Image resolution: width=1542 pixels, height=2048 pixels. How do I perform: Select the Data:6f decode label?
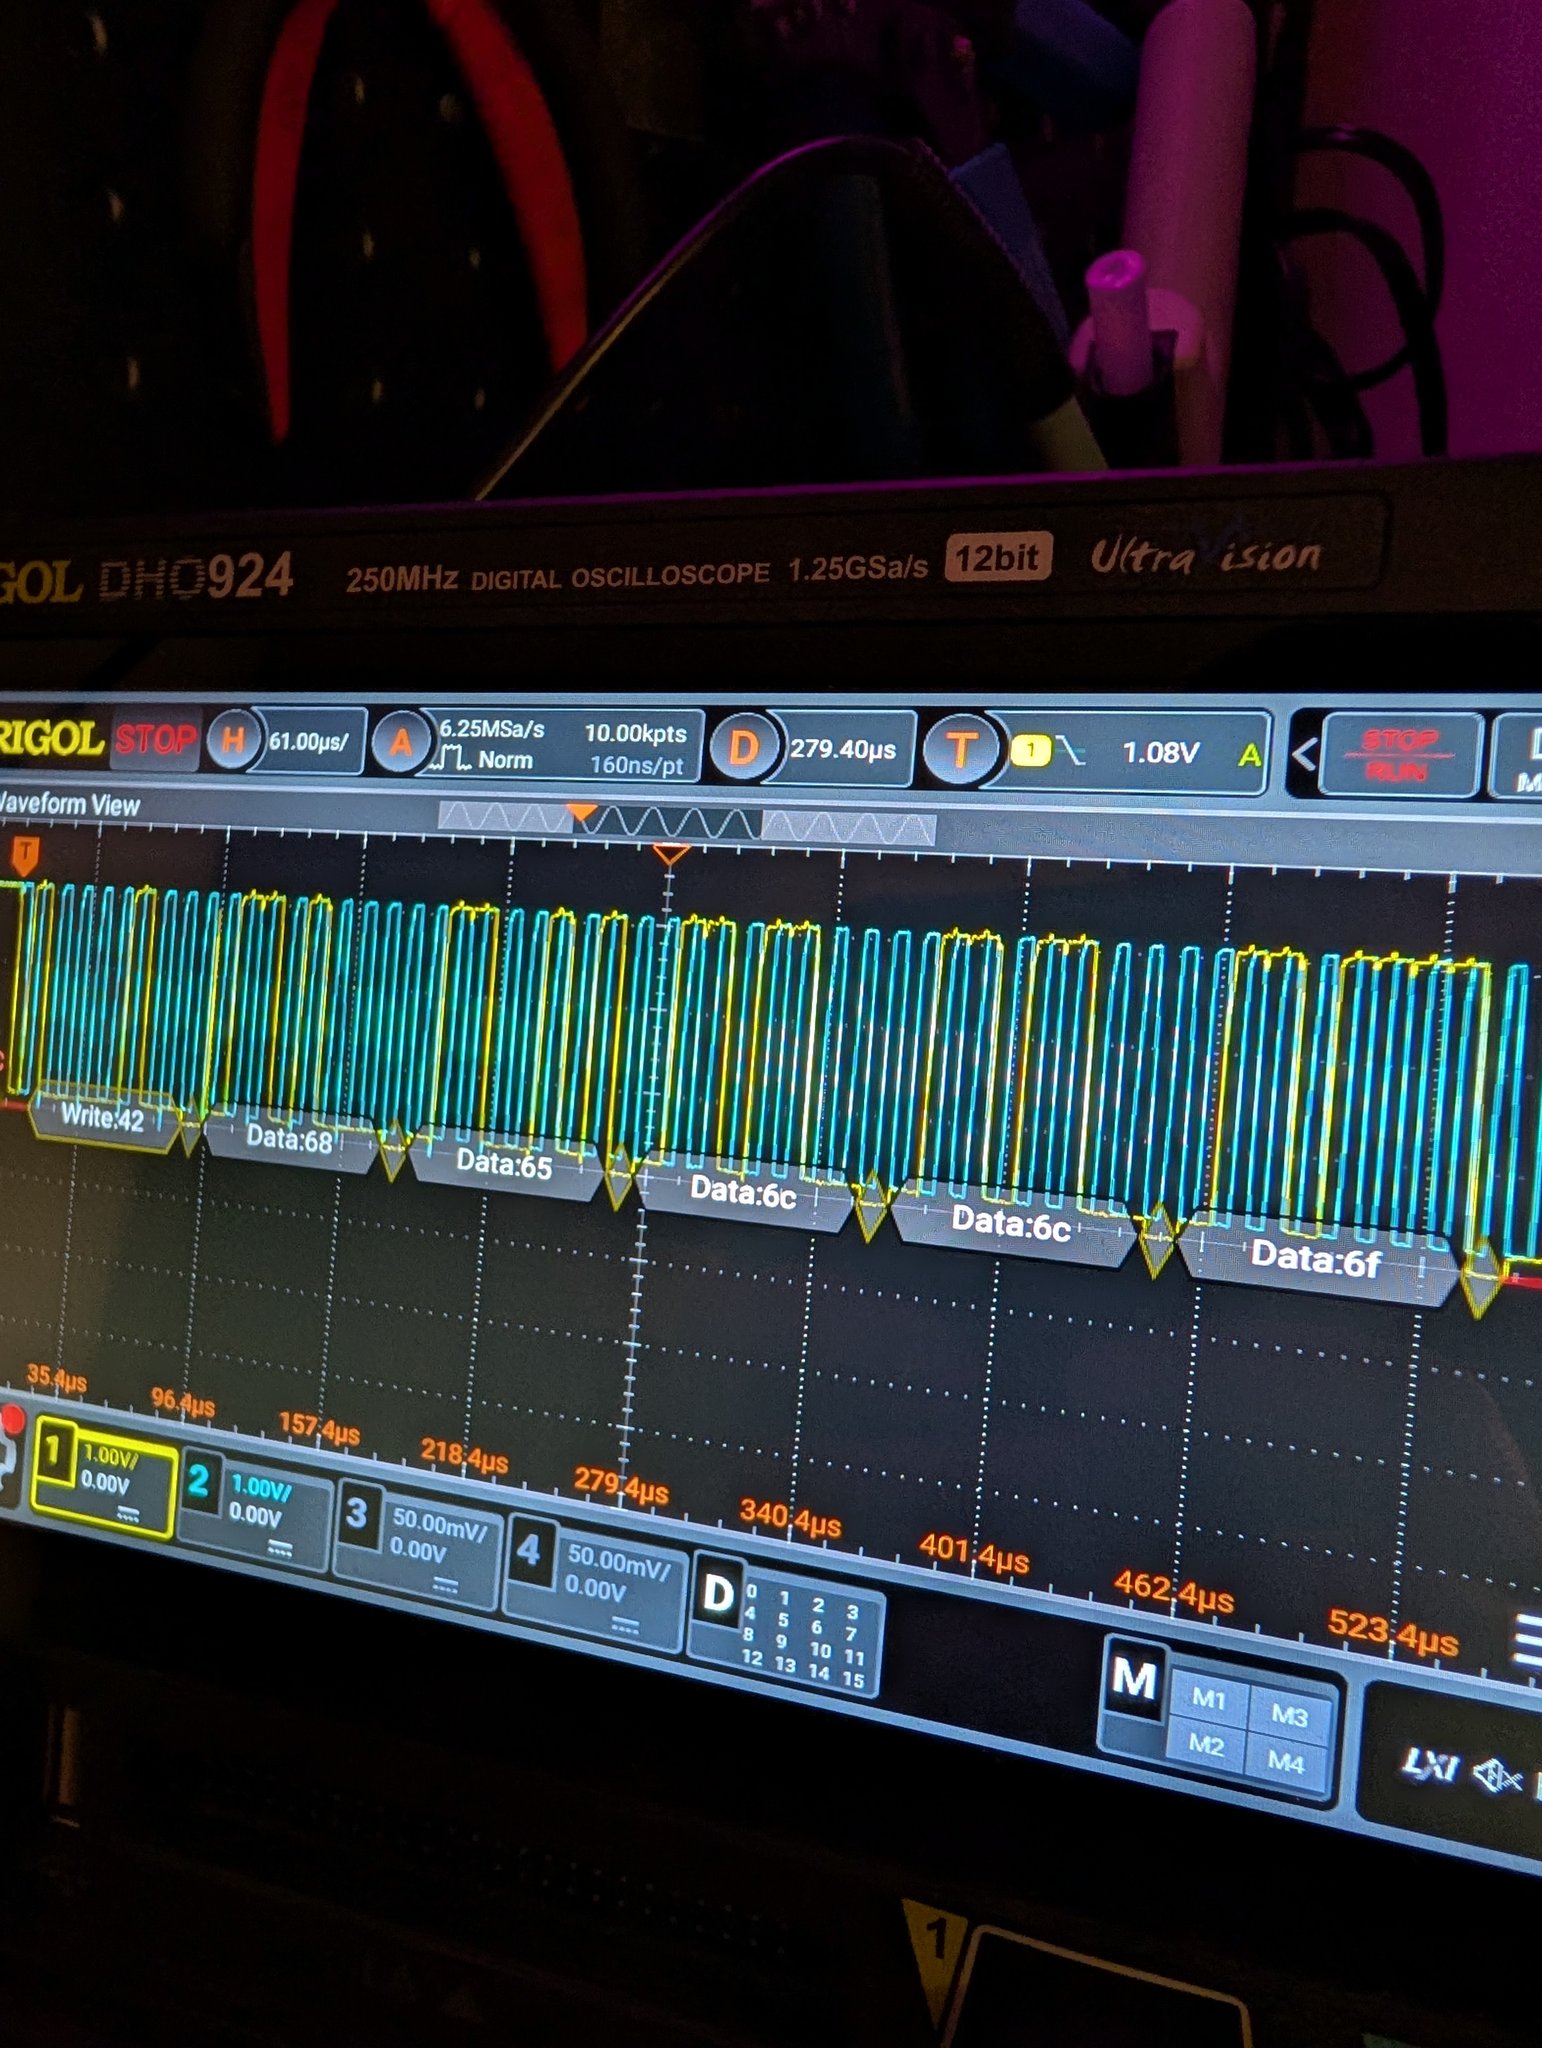click(1315, 1259)
